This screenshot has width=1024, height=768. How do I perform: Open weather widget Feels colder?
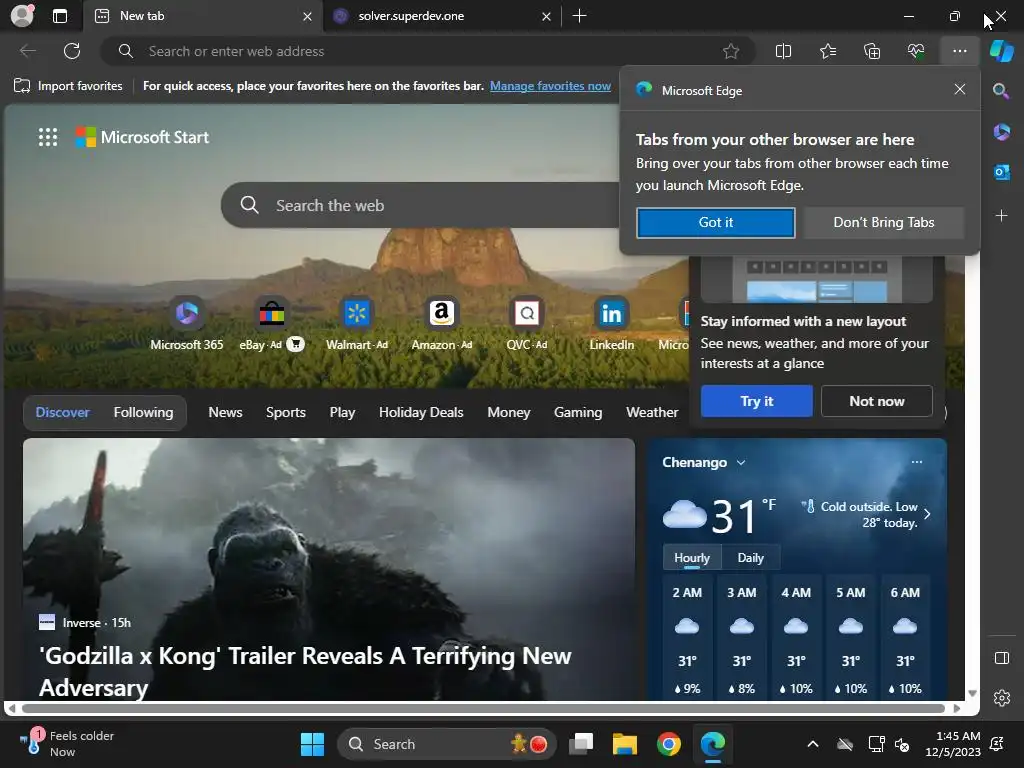[x=67, y=744]
